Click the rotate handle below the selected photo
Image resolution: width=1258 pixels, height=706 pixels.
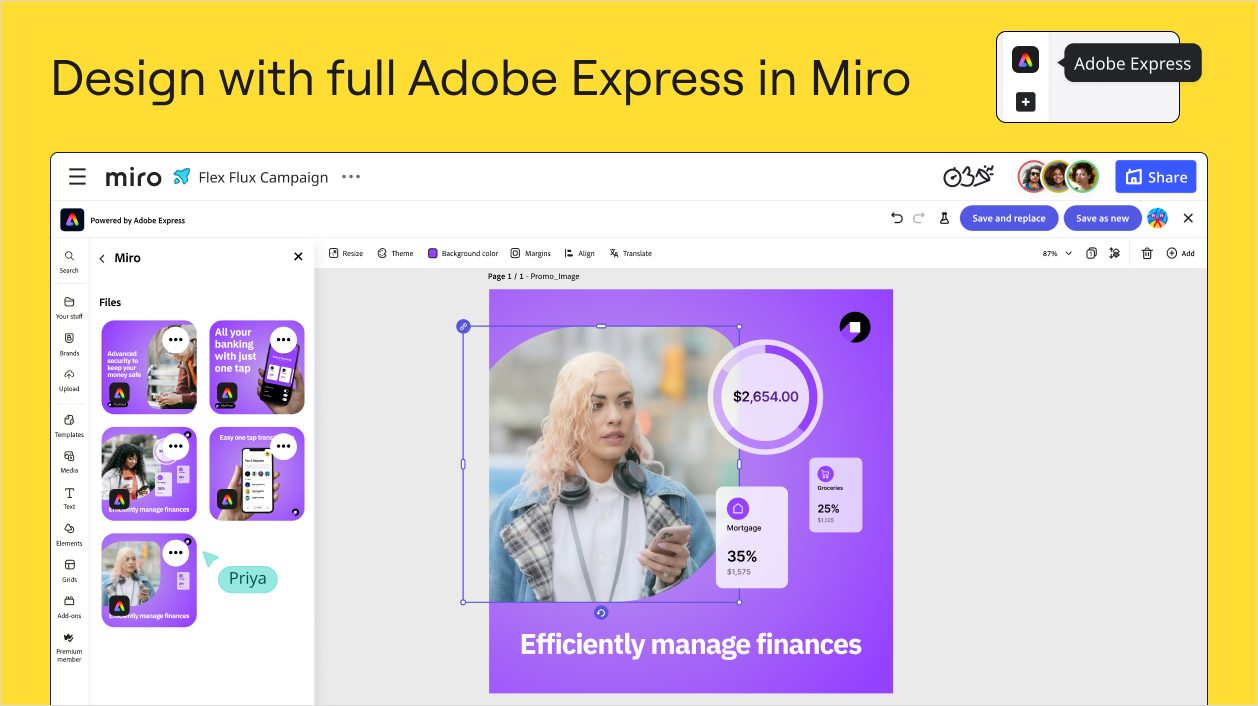[x=601, y=613]
